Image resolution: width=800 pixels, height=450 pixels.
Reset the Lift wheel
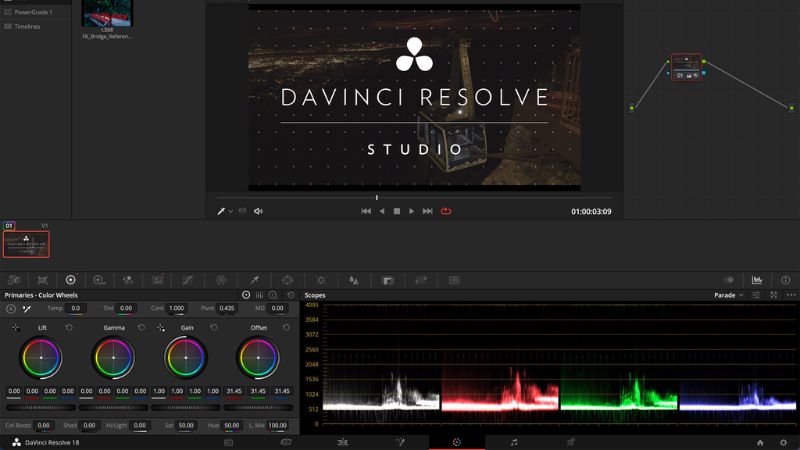(69, 328)
